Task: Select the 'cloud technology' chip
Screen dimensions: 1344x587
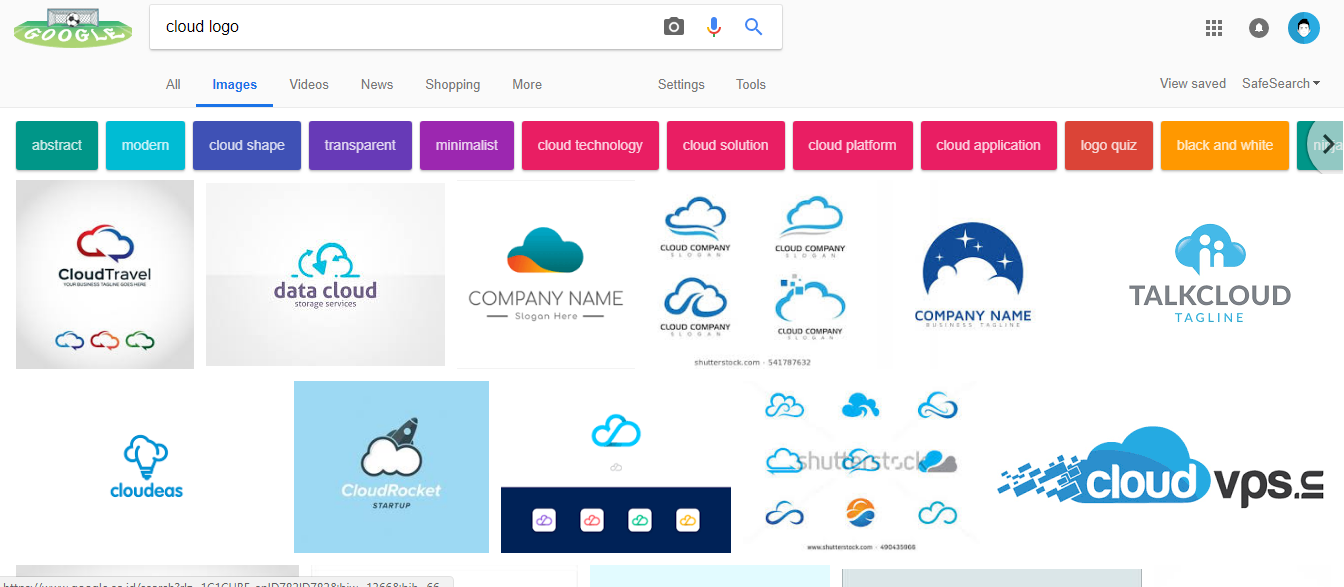Action: pos(590,145)
